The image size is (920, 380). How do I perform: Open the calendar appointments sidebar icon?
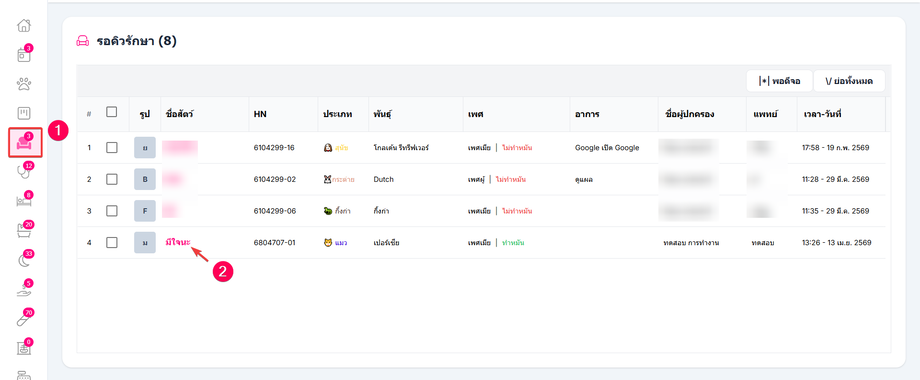pyautogui.click(x=23, y=55)
